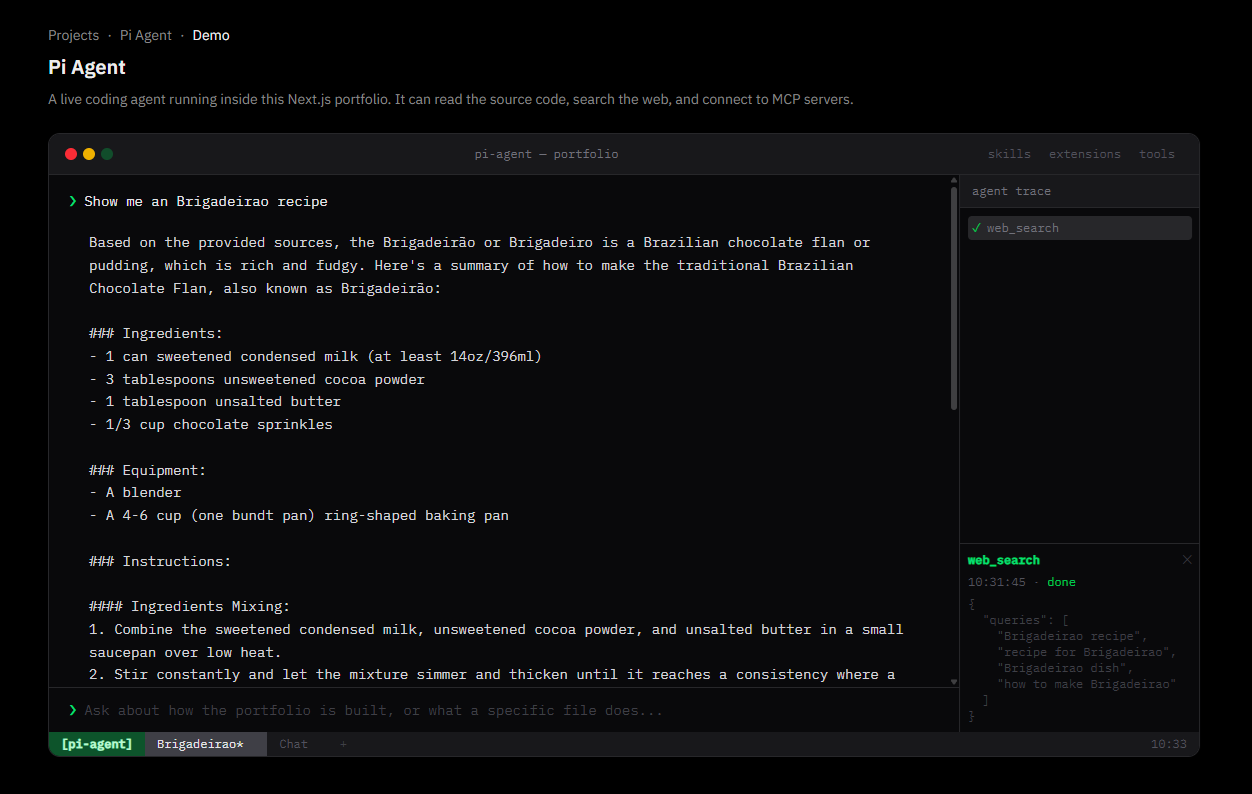1252x794 pixels.
Task: Click the yellow window dot in terminal
Action: click(89, 154)
